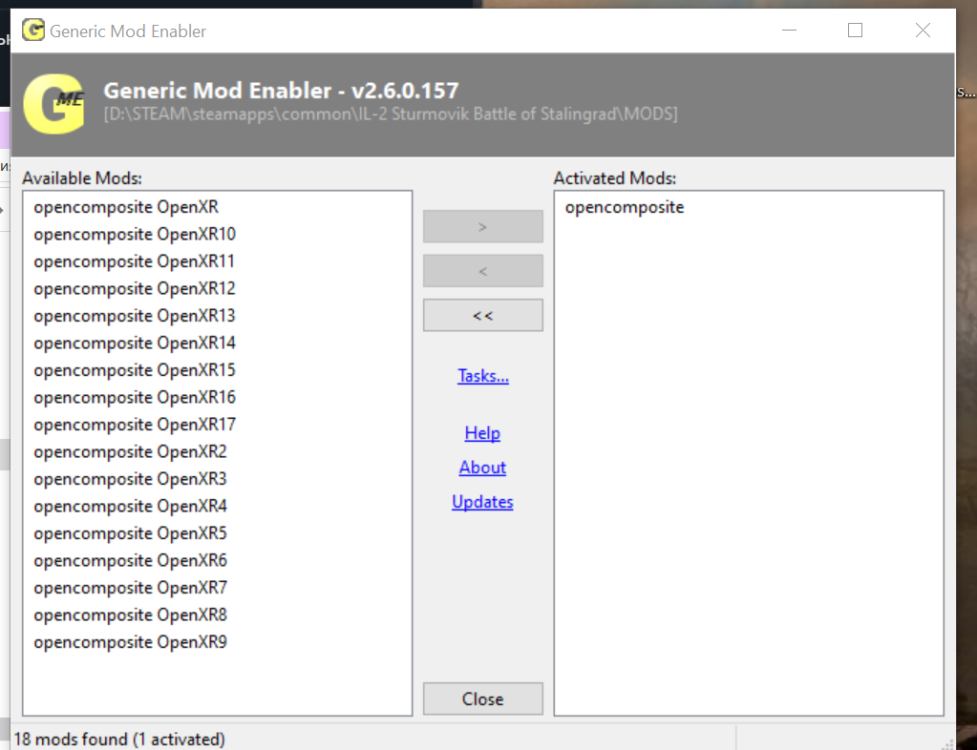This screenshot has width=977, height=750.
Task: Click the Close button
Action: (483, 699)
